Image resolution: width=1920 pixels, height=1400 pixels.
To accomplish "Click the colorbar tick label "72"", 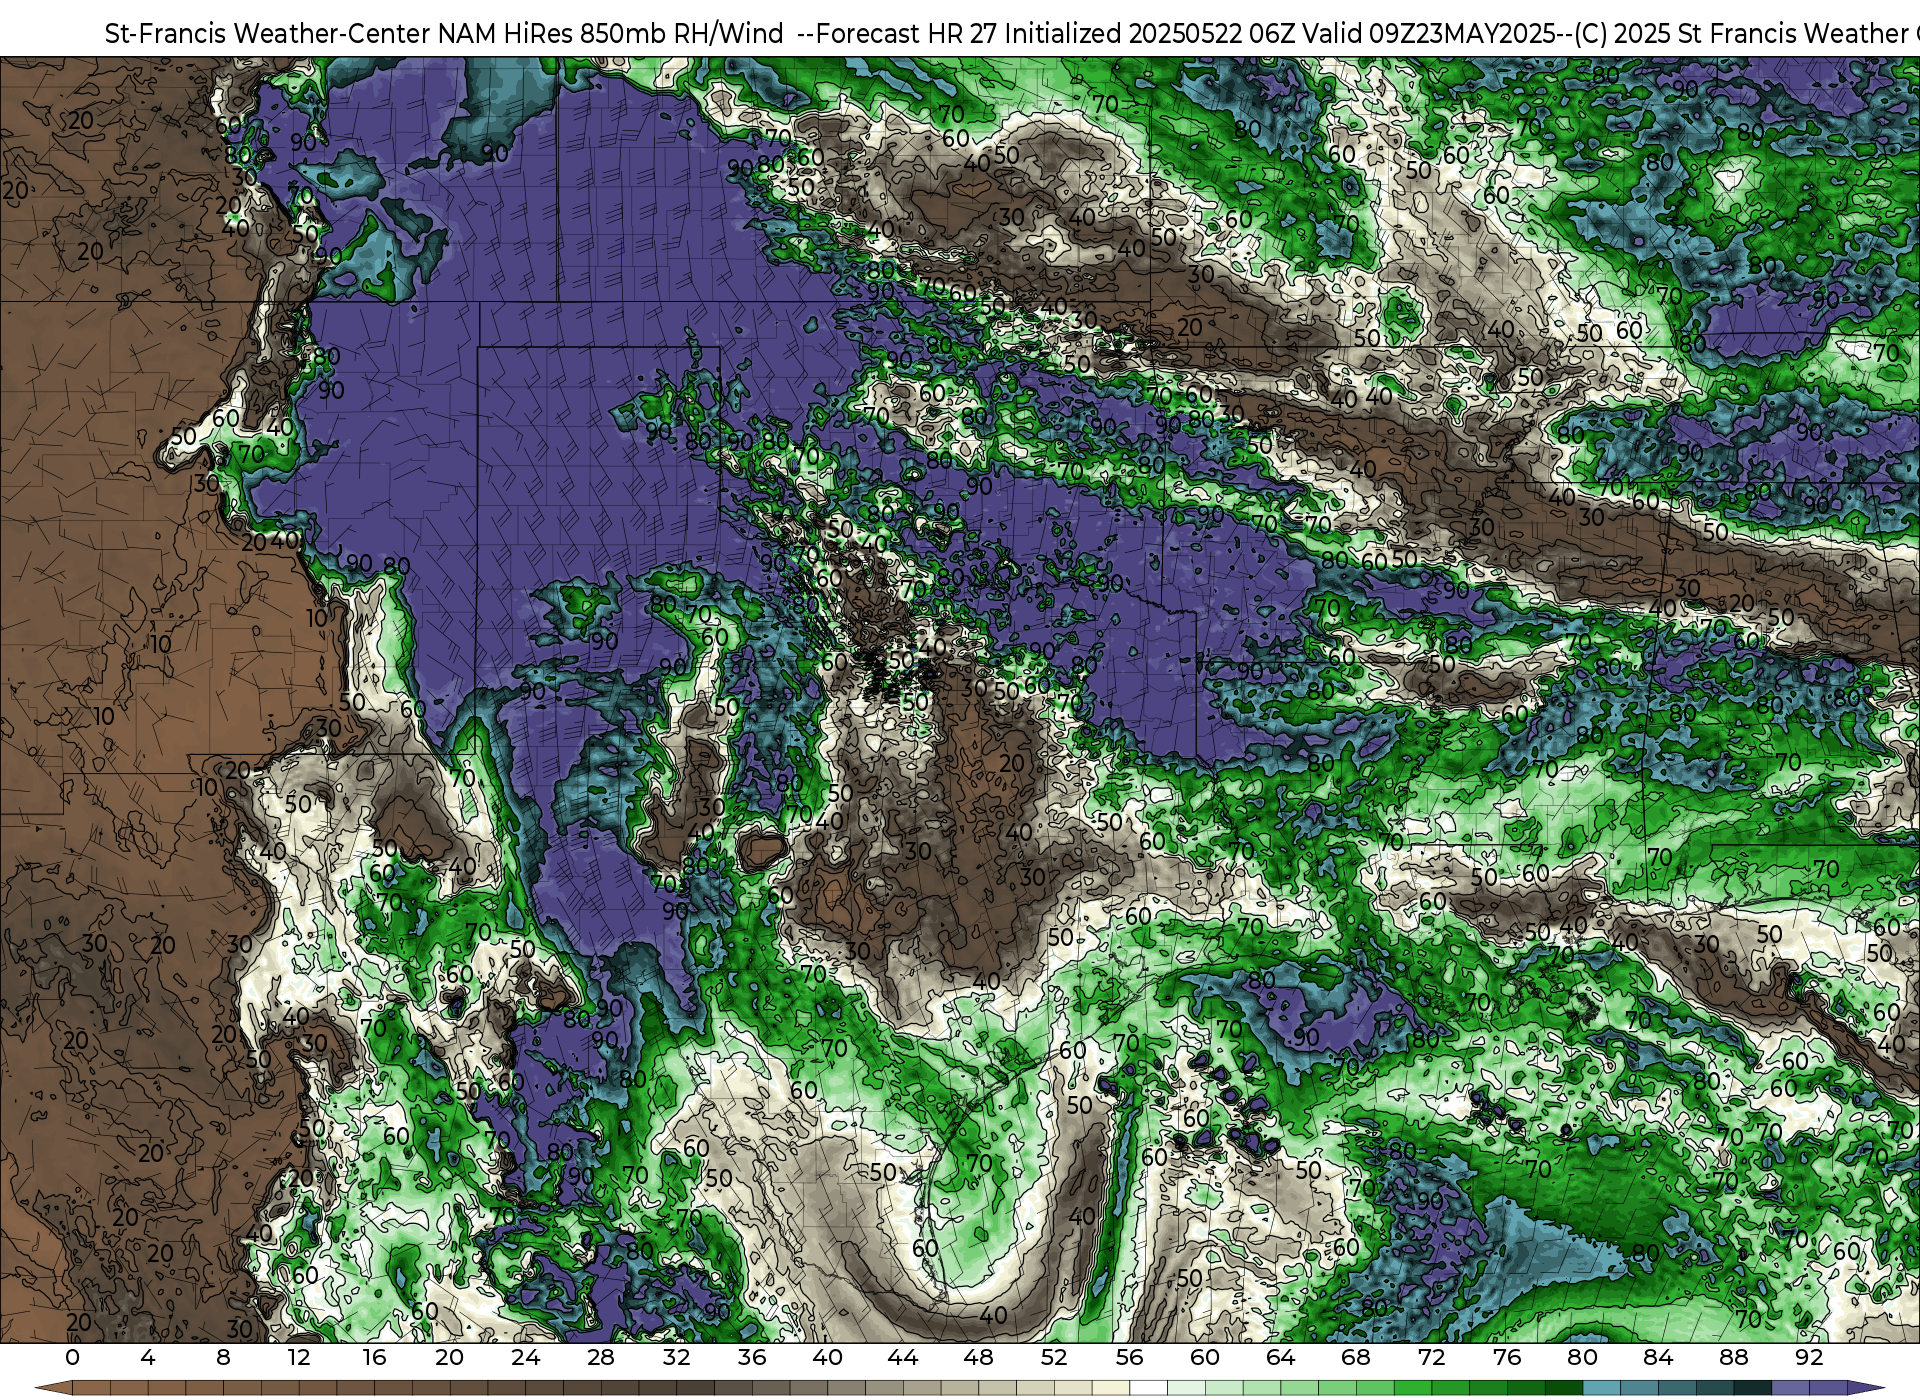I will click(1432, 1358).
